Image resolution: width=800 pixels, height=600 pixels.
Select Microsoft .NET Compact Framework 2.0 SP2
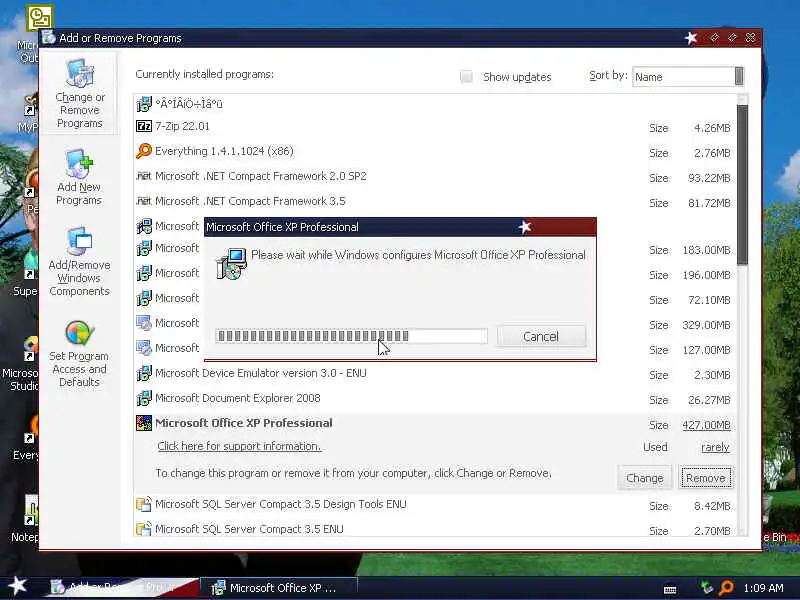tap(261, 176)
